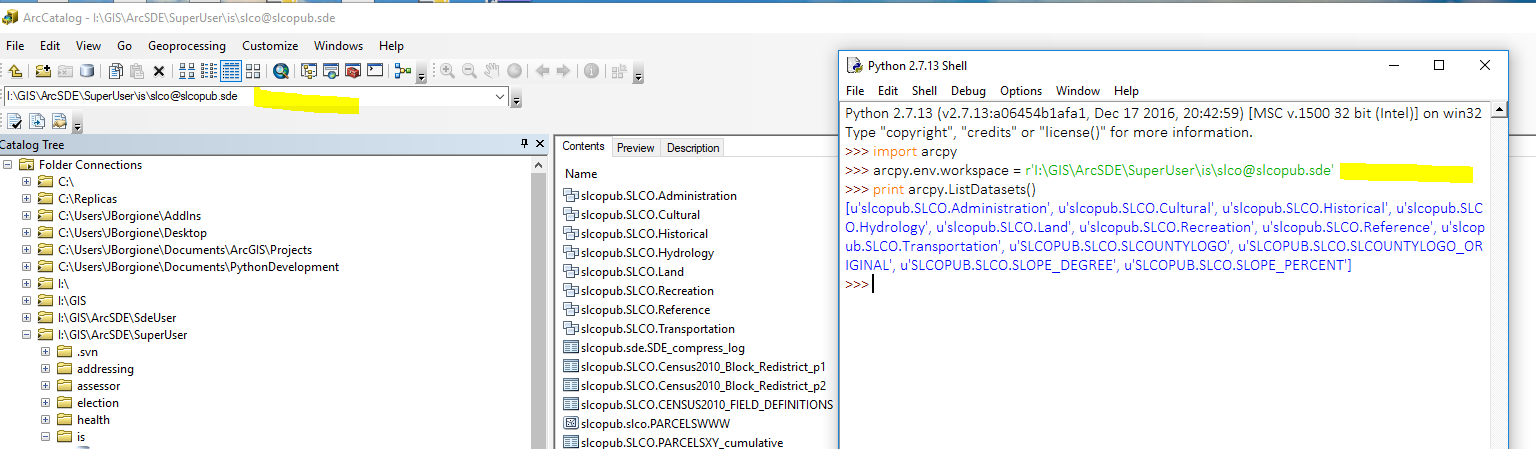This screenshot has width=1536, height=449.
Task: Open ArcCatalog Customize menu
Action: tap(270, 46)
